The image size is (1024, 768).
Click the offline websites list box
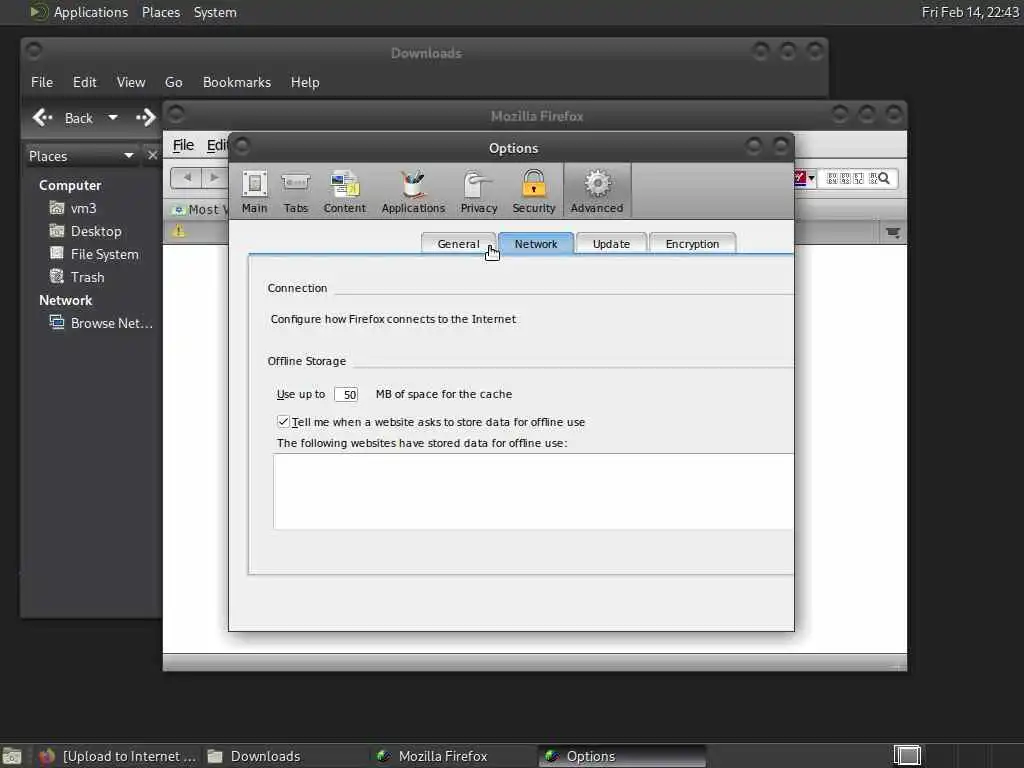(x=533, y=491)
